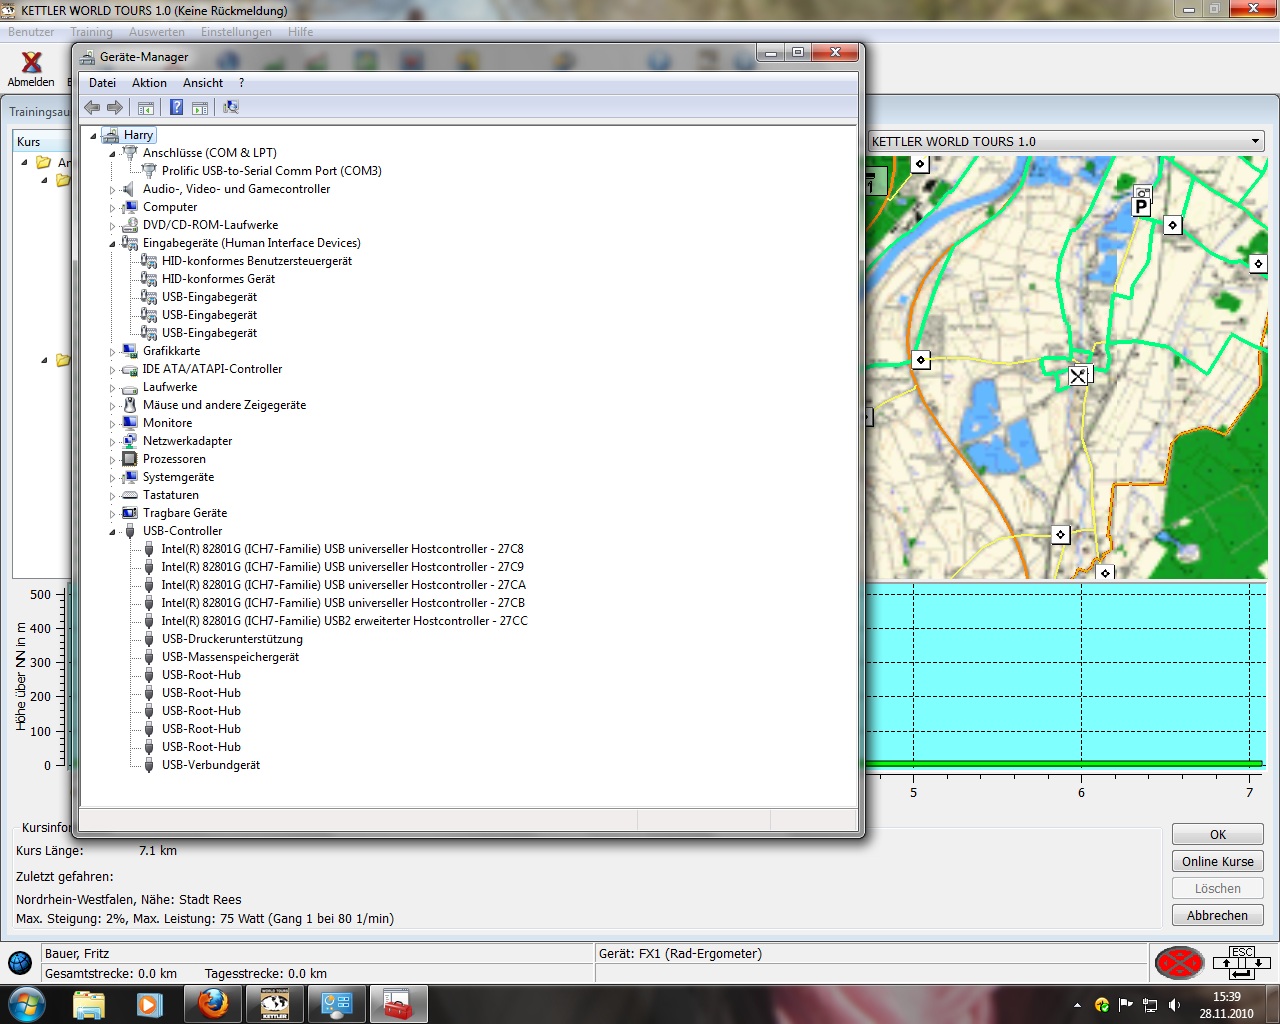
Task: Select the Hostcontroller - 27C8 item
Action: [342, 549]
